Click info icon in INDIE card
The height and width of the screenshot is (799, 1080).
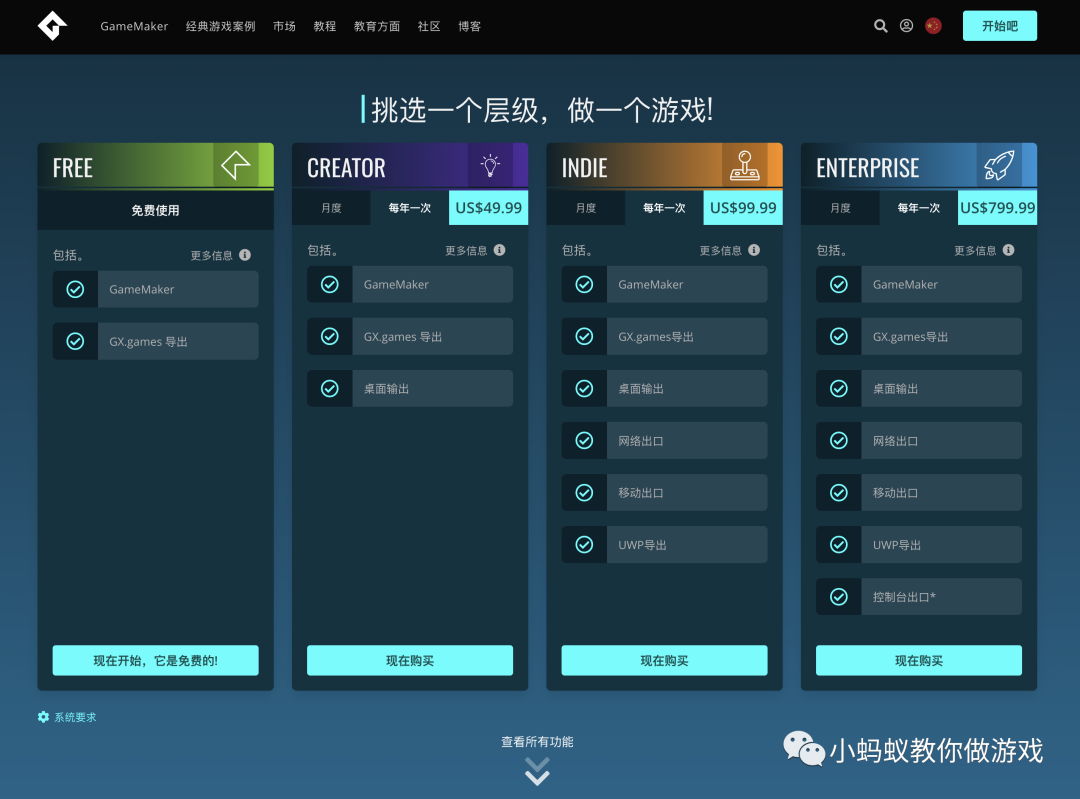point(754,250)
